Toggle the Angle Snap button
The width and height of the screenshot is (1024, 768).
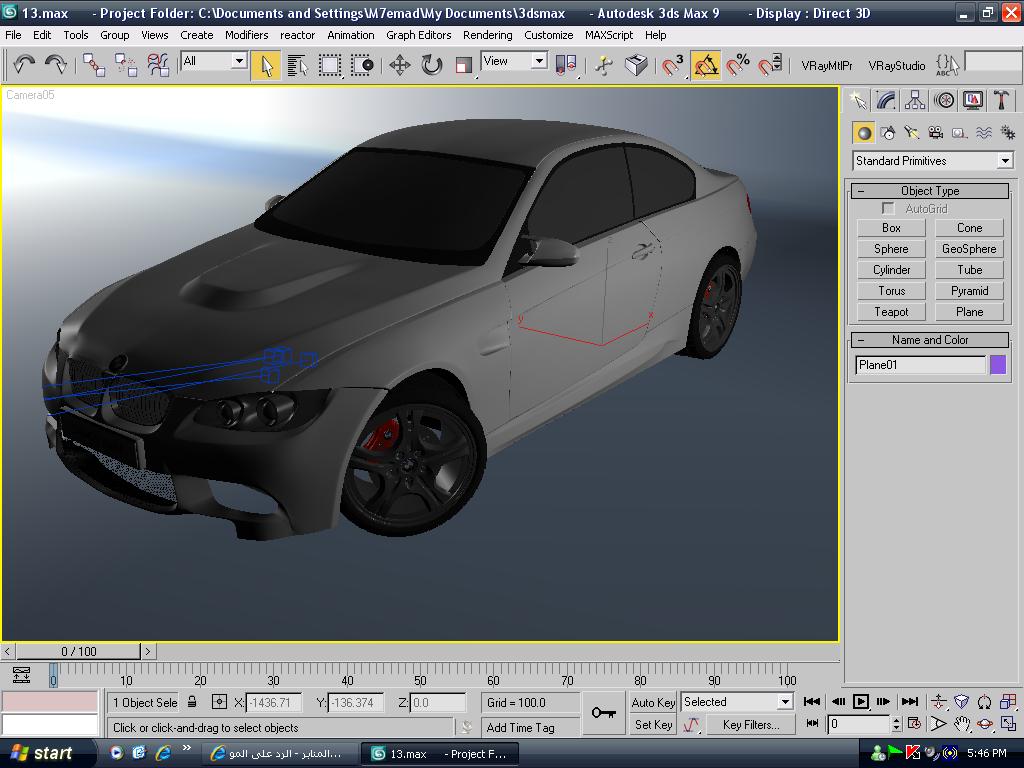click(x=705, y=65)
